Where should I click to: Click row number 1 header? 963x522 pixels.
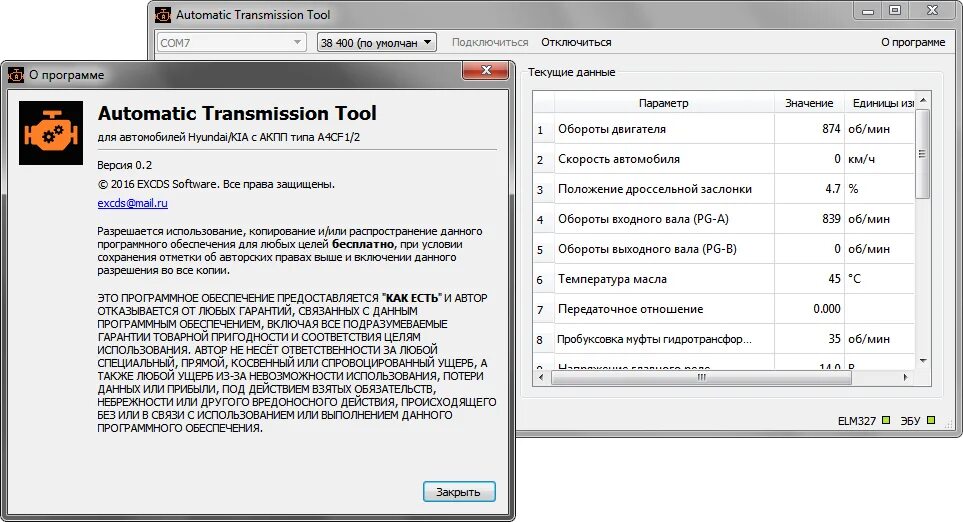point(544,130)
